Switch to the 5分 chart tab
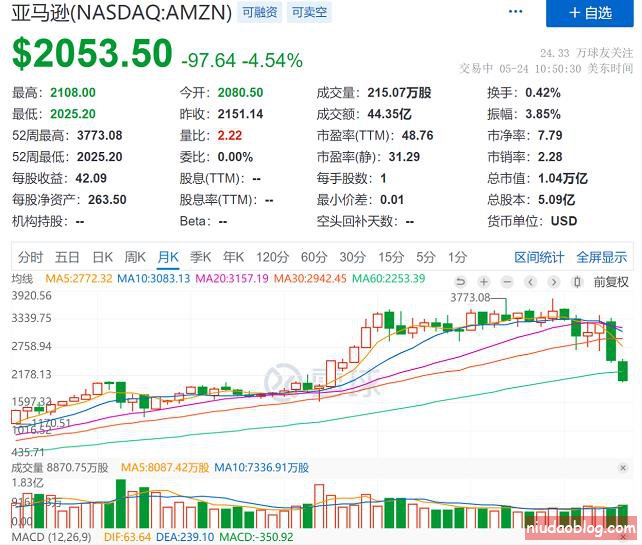Viewport: 642px width, 545px height. coord(426,257)
